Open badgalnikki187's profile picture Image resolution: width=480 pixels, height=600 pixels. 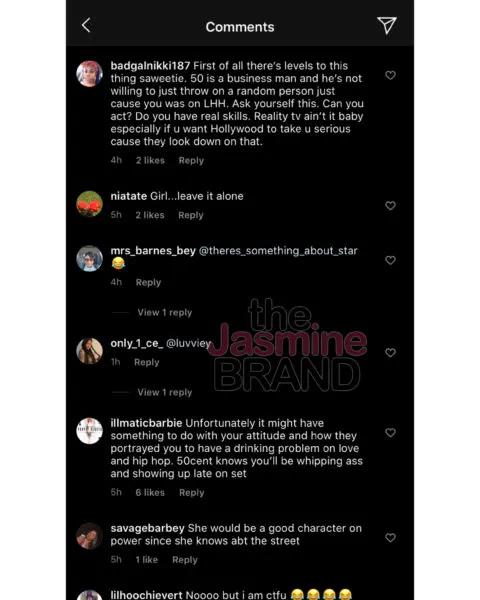[90, 74]
